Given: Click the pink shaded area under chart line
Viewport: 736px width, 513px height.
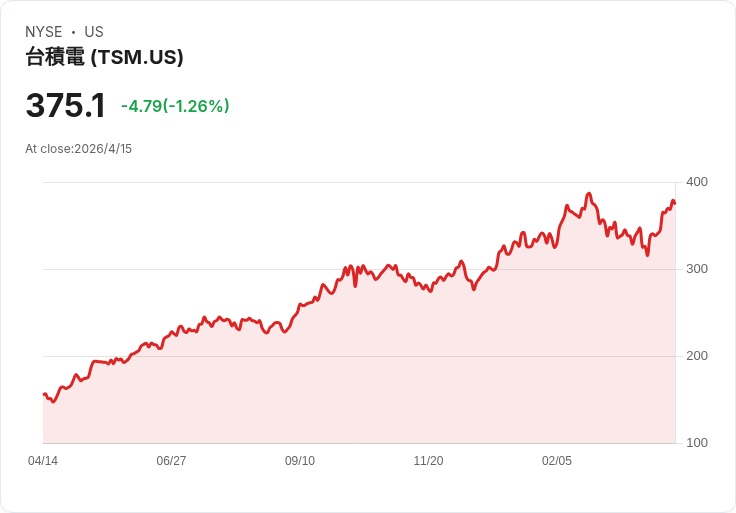Looking at the screenshot, I should coord(400,380).
